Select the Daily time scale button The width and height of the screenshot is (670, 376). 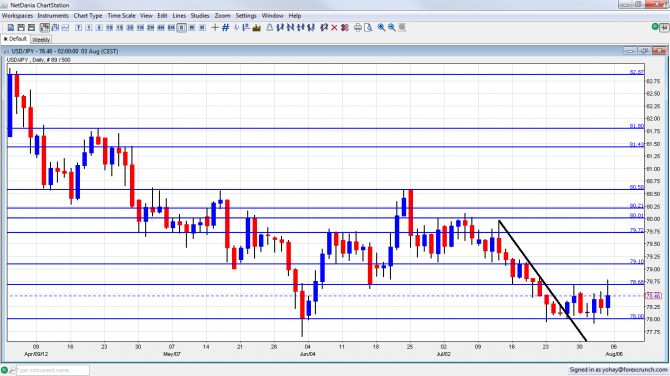coord(181,28)
